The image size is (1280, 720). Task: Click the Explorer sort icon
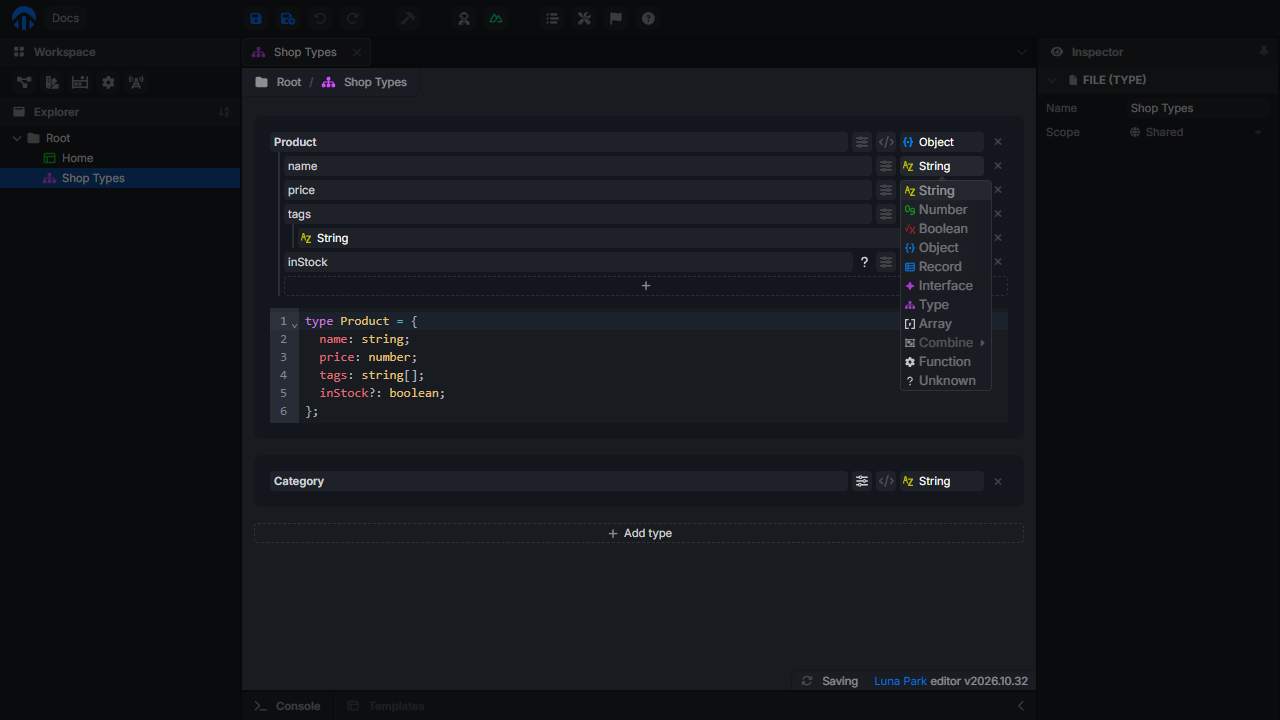(x=224, y=112)
